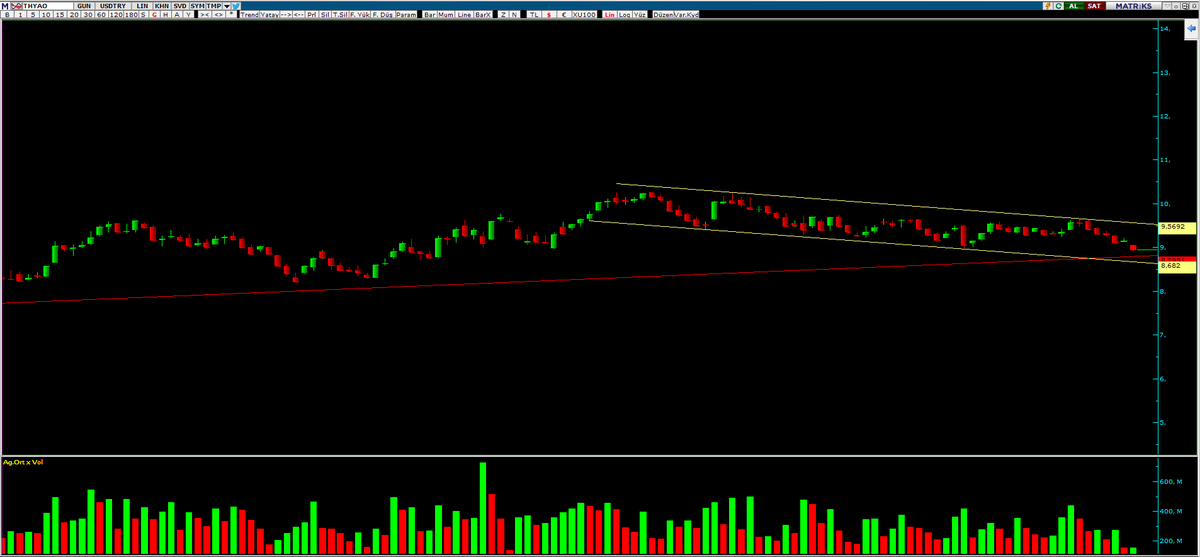Click the lightning bolt icon
The height and width of the screenshot is (557, 1200).
click(1048, 6)
